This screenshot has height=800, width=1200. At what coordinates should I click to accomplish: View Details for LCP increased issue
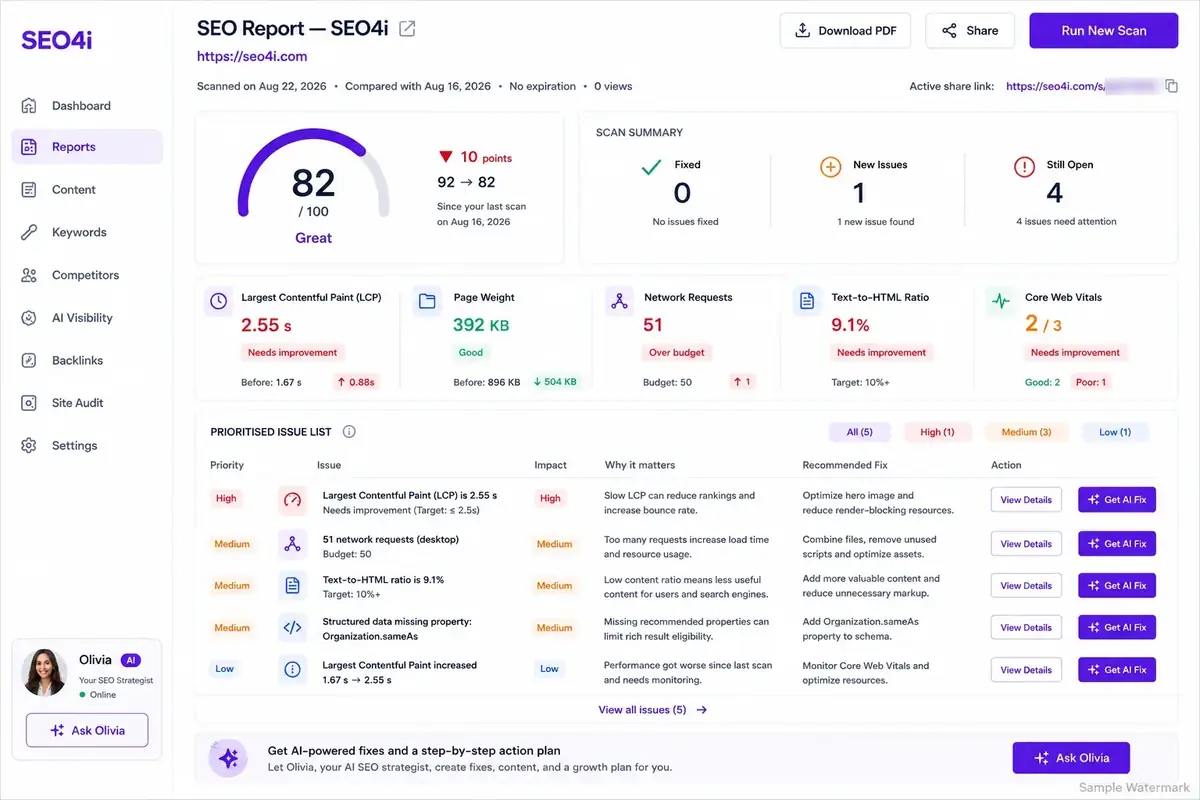pyautogui.click(x=1026, y=670)
